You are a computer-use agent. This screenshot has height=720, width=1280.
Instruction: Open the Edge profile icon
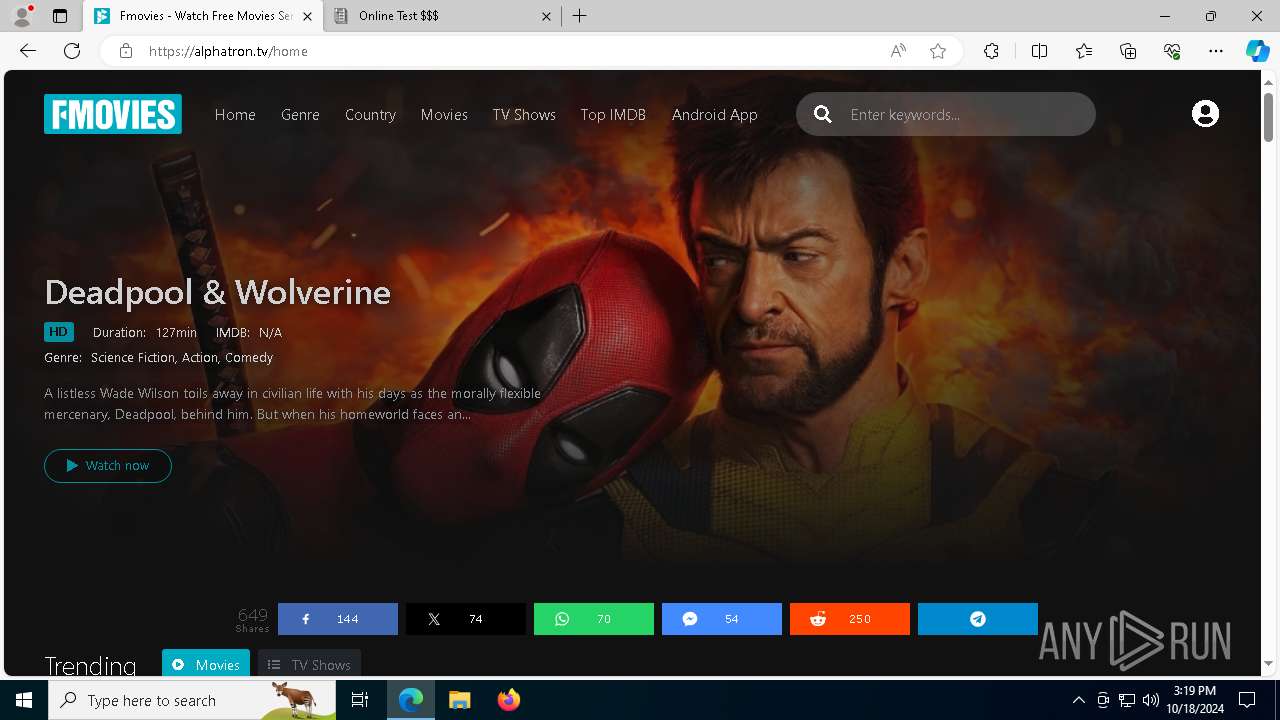(x=22, y=16)
